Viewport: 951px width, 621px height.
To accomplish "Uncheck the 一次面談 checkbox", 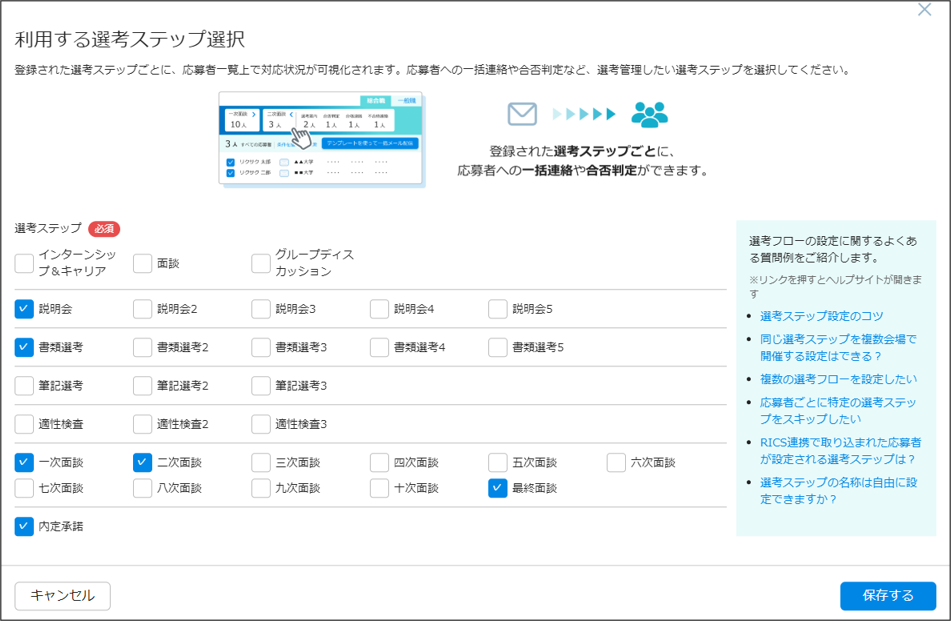I will (24, 462).
